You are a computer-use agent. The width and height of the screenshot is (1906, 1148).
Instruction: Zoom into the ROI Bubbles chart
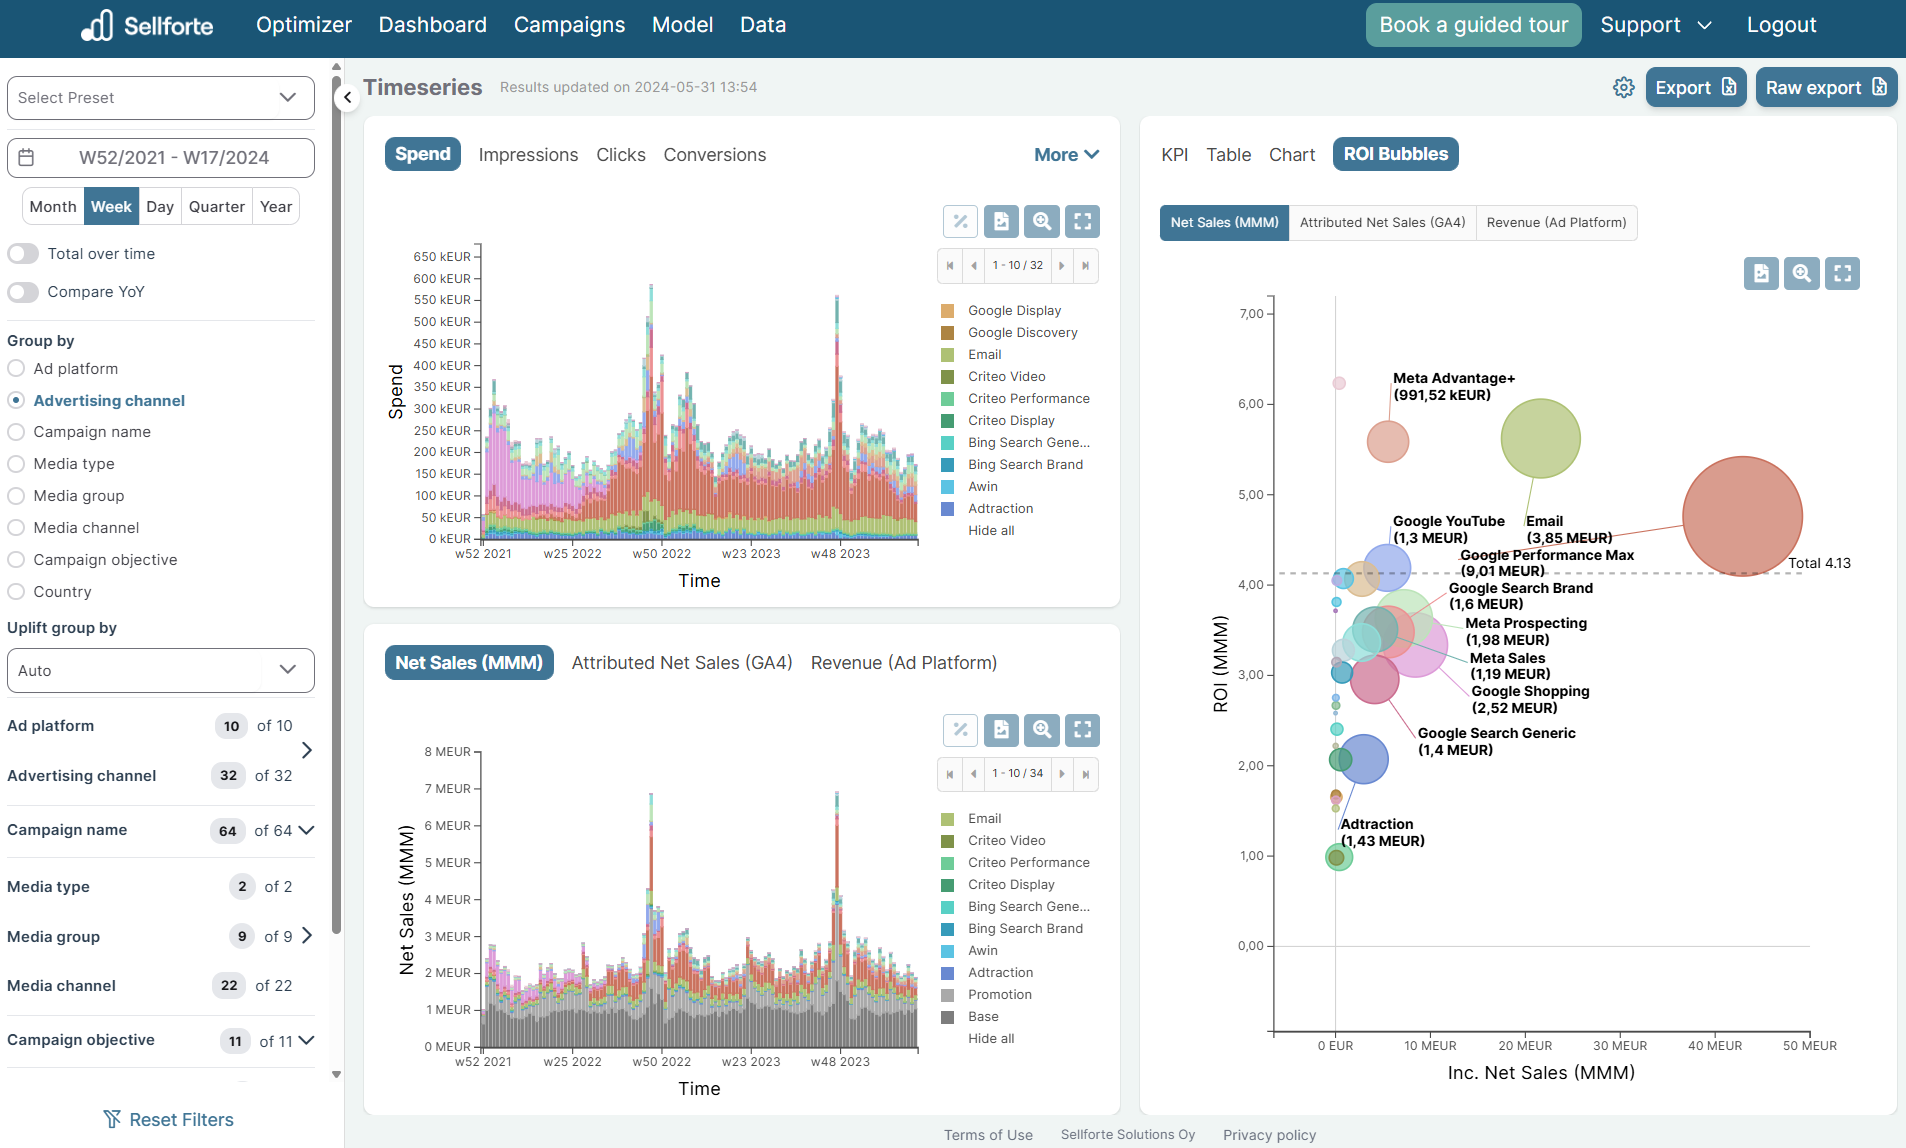[x=1802, y=273]
